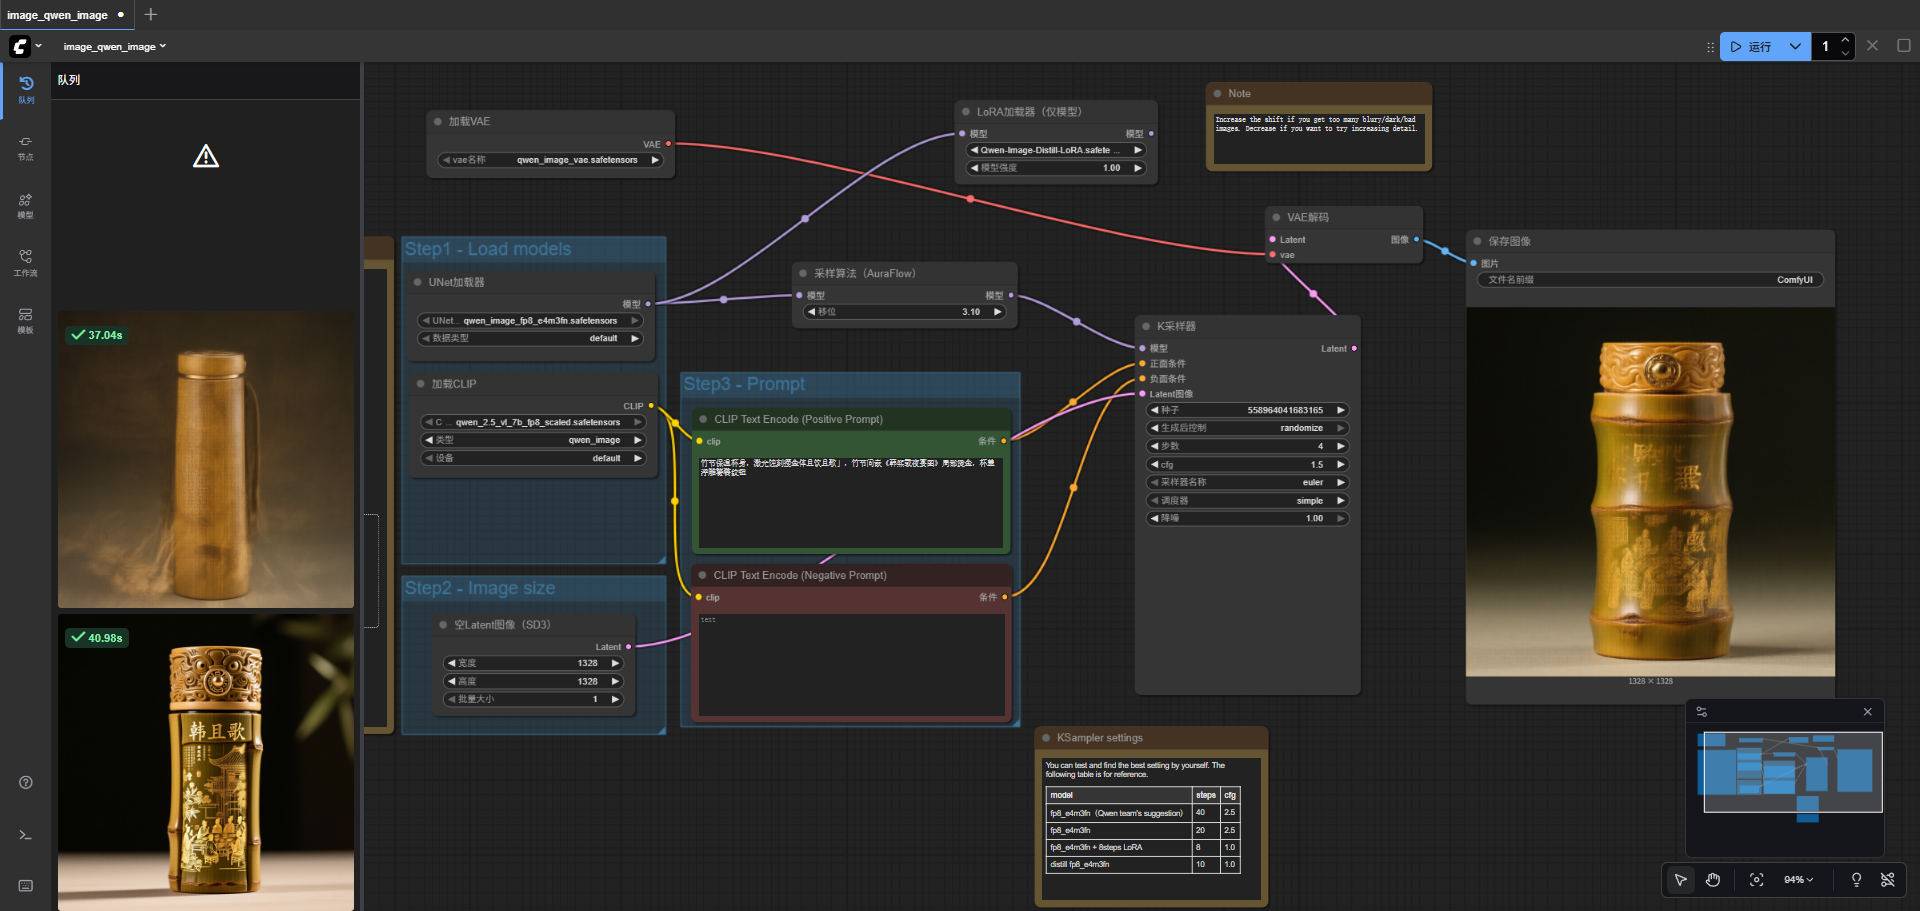Select the hand pan tool
Image resolution: width=1920 pixels, height=911 pixels.
tap(1713, 880)
